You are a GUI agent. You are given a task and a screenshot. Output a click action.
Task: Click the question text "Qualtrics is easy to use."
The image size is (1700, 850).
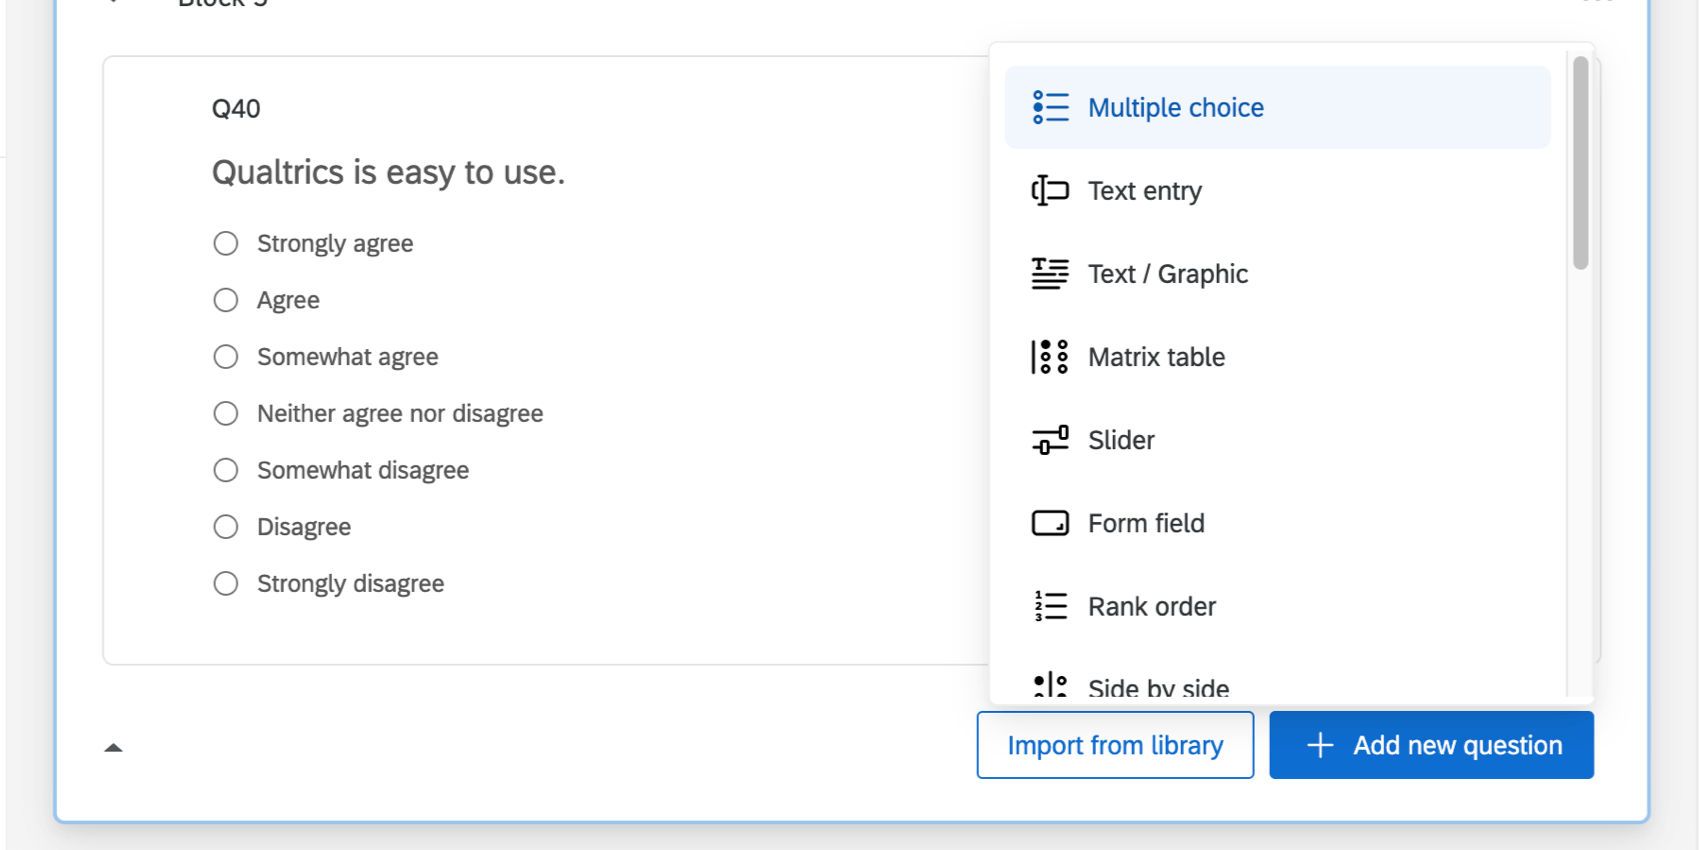click(388, 173)
